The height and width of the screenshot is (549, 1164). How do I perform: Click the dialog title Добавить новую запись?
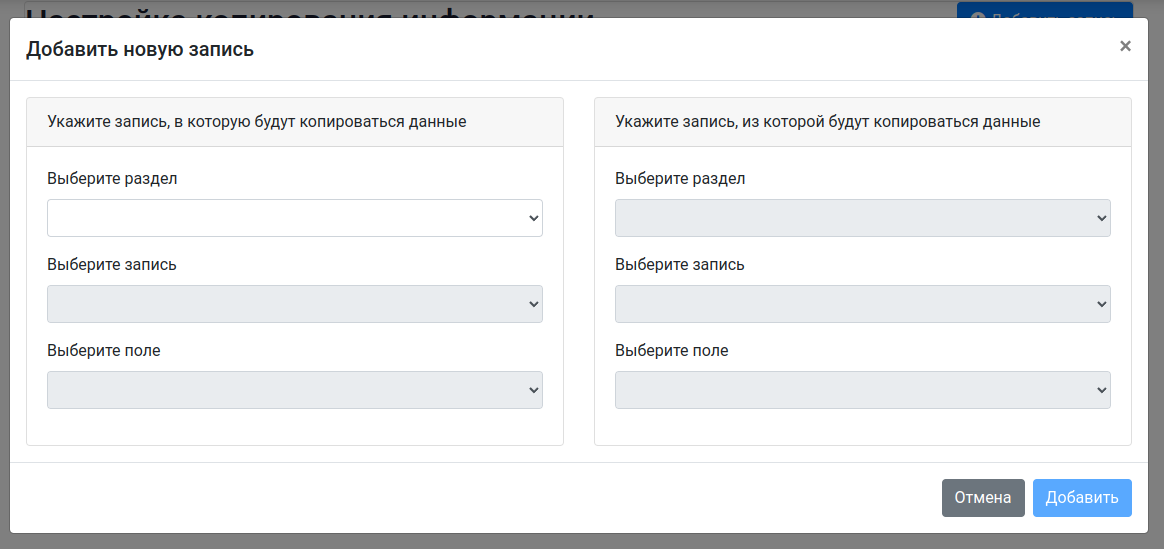(140, 49)
